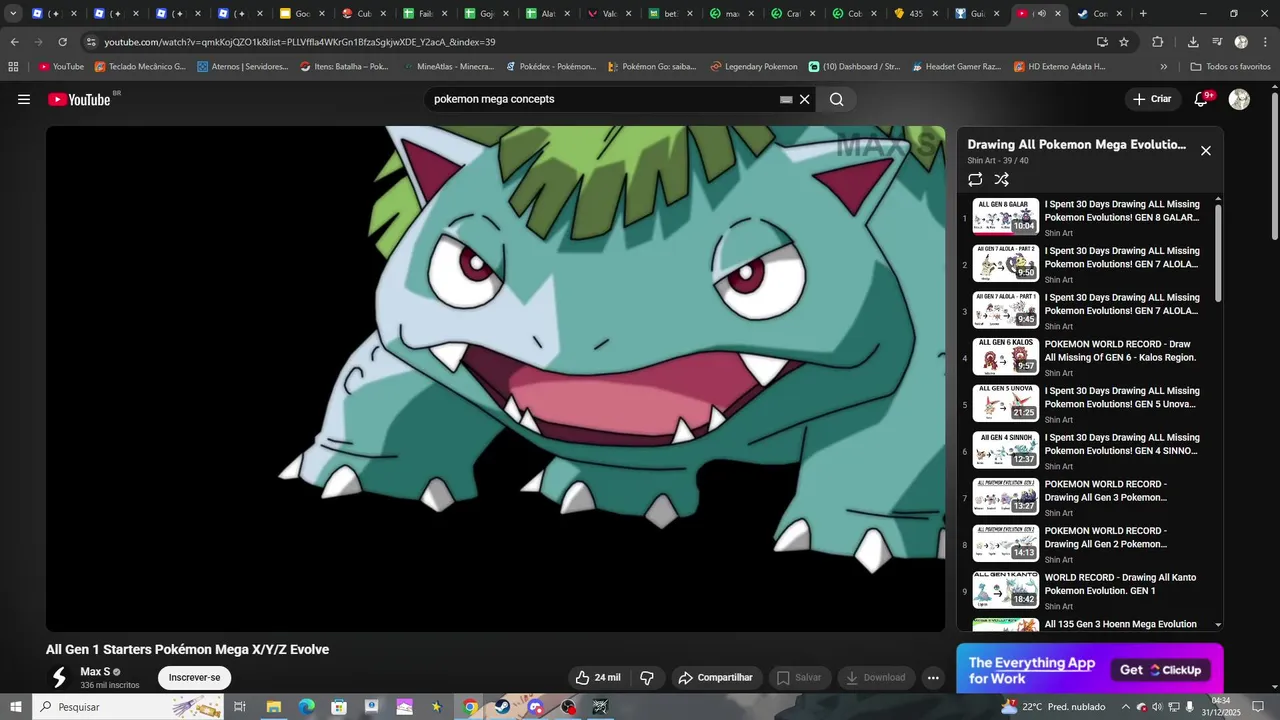Image resolution: width=1280 pixels, height=720 pixels.
Task: Dislike the video with thumbs down
Action: (647, 677)
